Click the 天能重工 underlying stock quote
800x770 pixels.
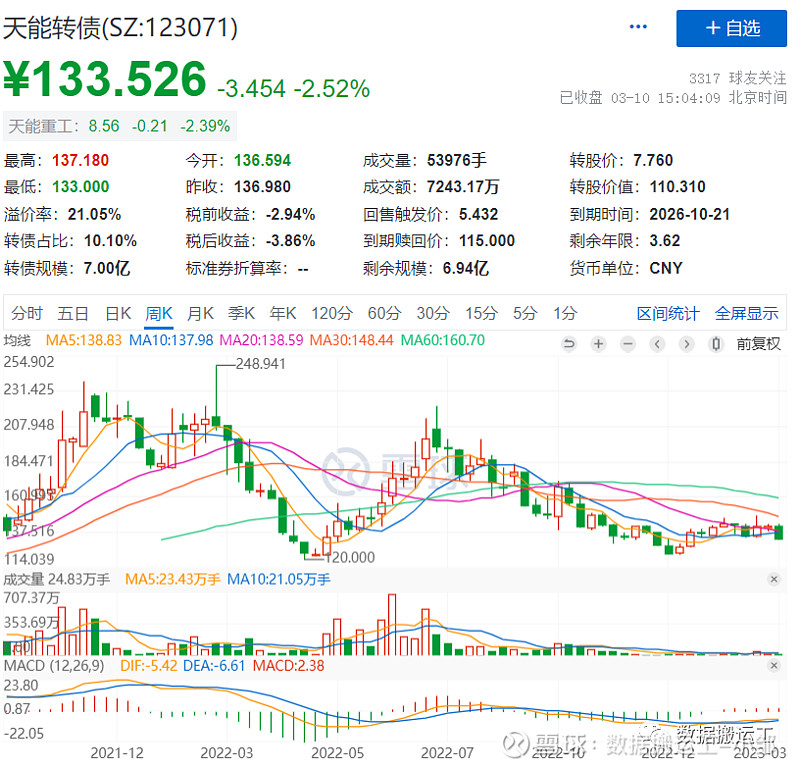pyautogui.click(x=119, y=126)
